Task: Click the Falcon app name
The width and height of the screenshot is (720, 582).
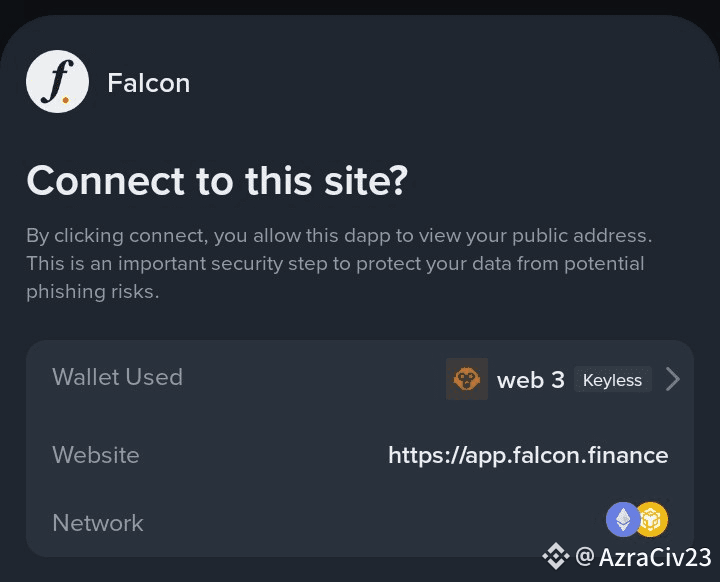Action: pos(148,83)
